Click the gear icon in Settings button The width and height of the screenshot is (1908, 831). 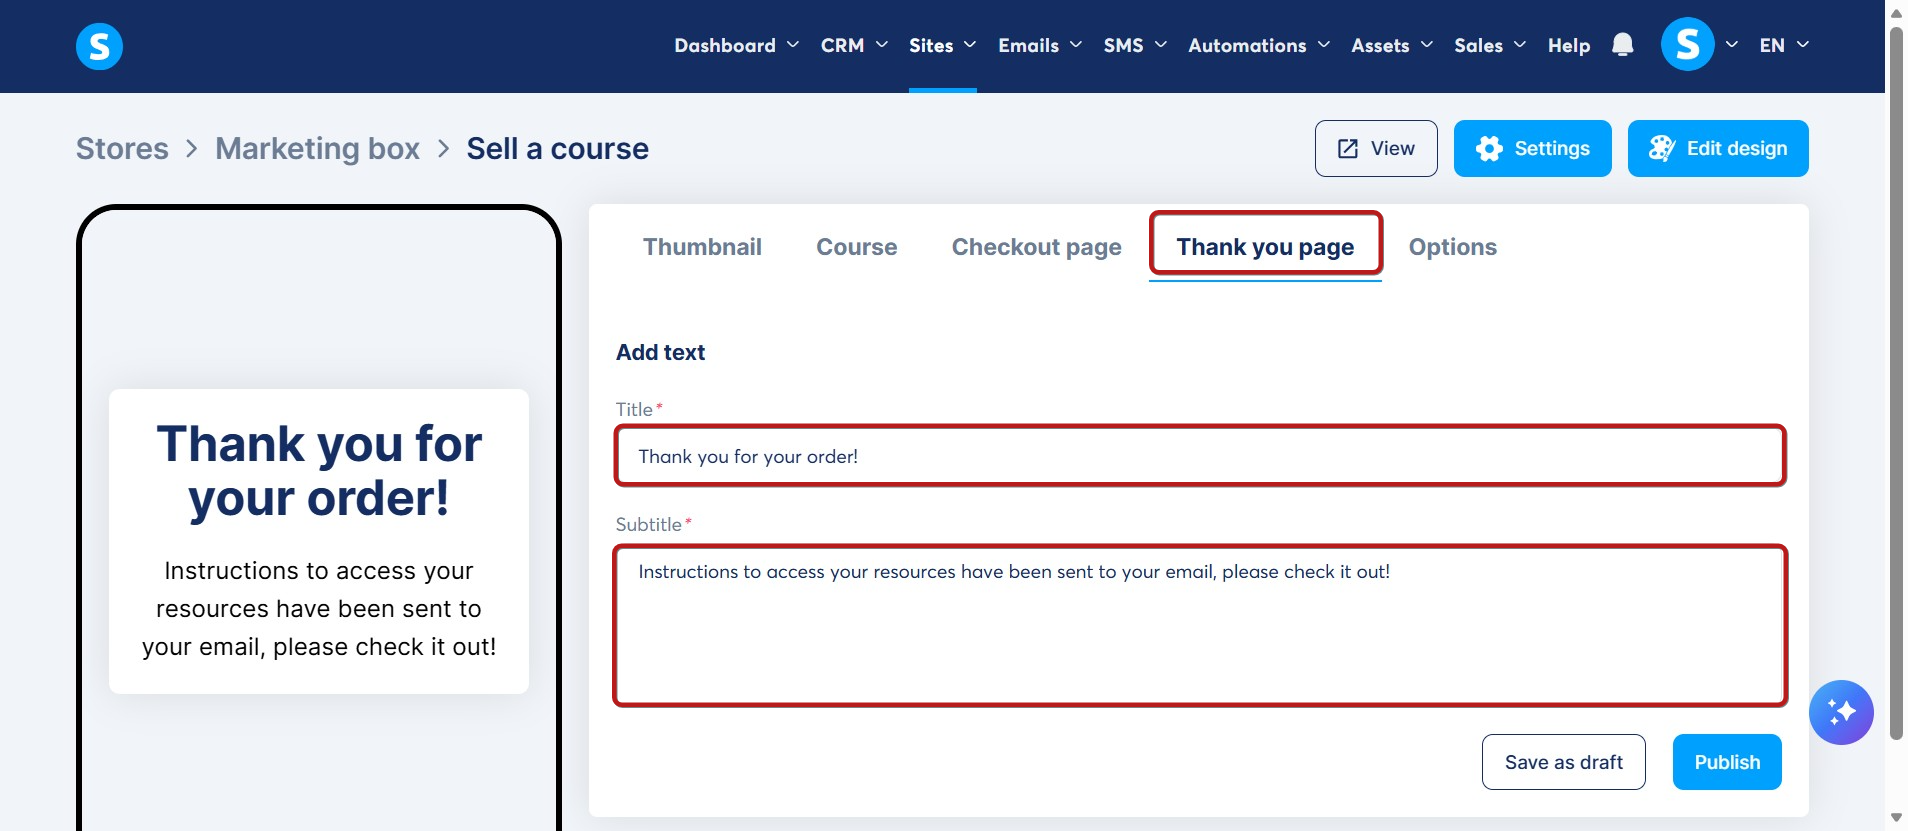(x=1489, y=149)
